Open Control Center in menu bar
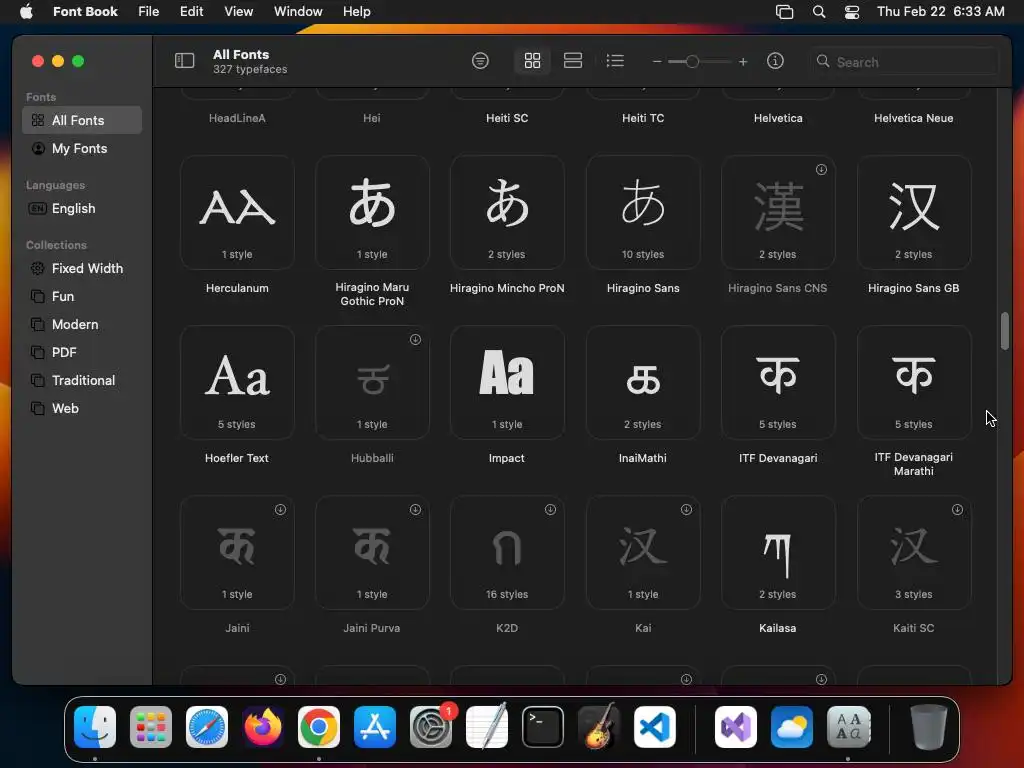The height and width of the screenshot is (768, 1024). 852,11
